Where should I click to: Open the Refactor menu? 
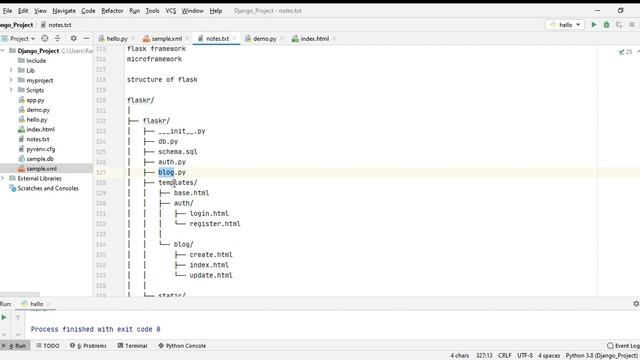[x=112, y=11]
